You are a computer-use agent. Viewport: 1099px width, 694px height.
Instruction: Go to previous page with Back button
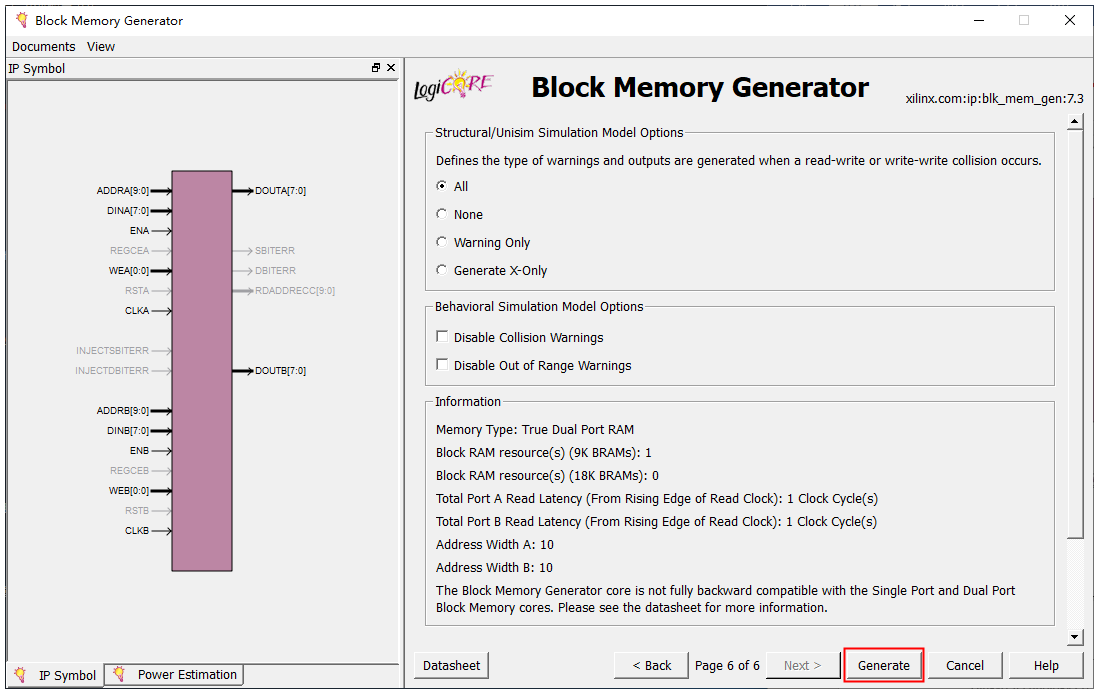click(x=651, y=665)
